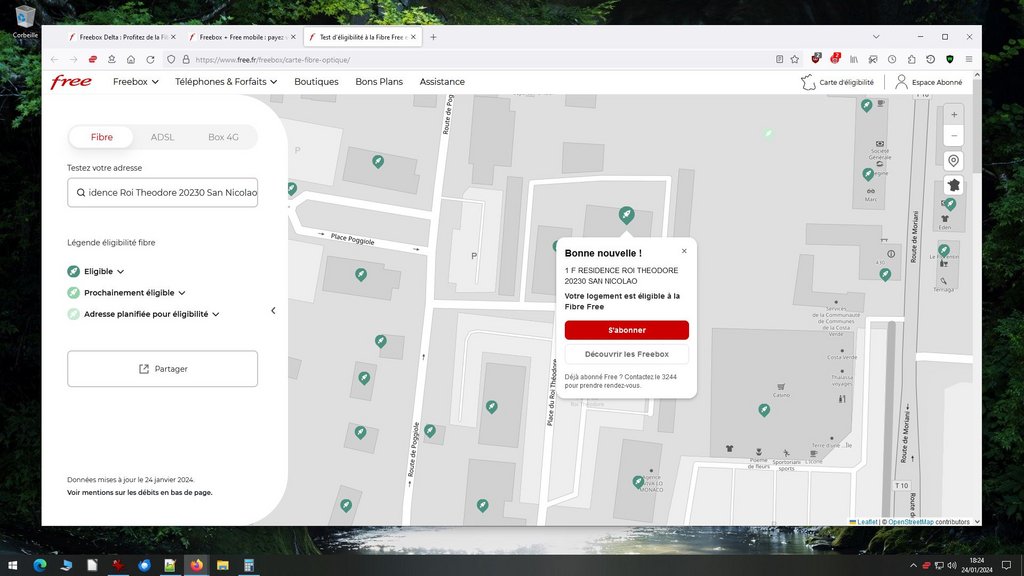The height and width of the screenshot is (576, 1024).
Task: Open the Freebox dropdown menu
Action: coord(135,82)
